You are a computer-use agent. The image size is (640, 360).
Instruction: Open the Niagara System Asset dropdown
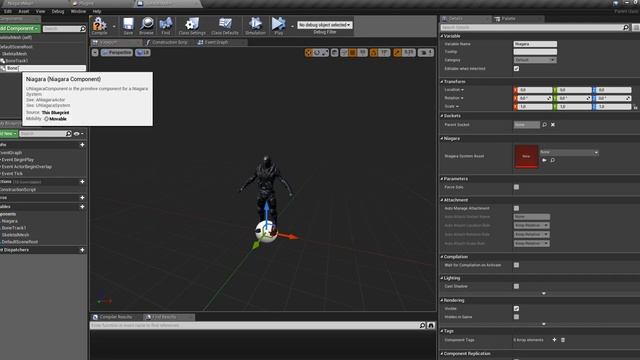[569, 152]
